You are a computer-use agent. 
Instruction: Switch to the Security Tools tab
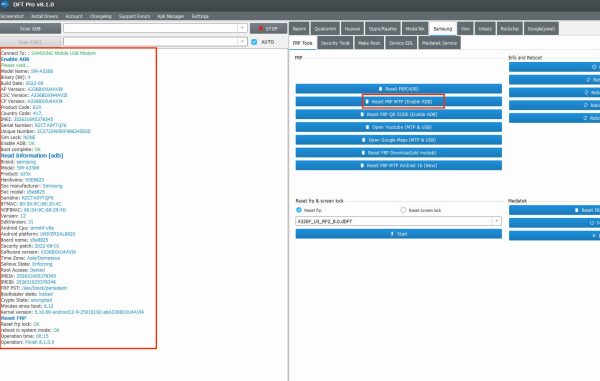click(x=335, y=43)
